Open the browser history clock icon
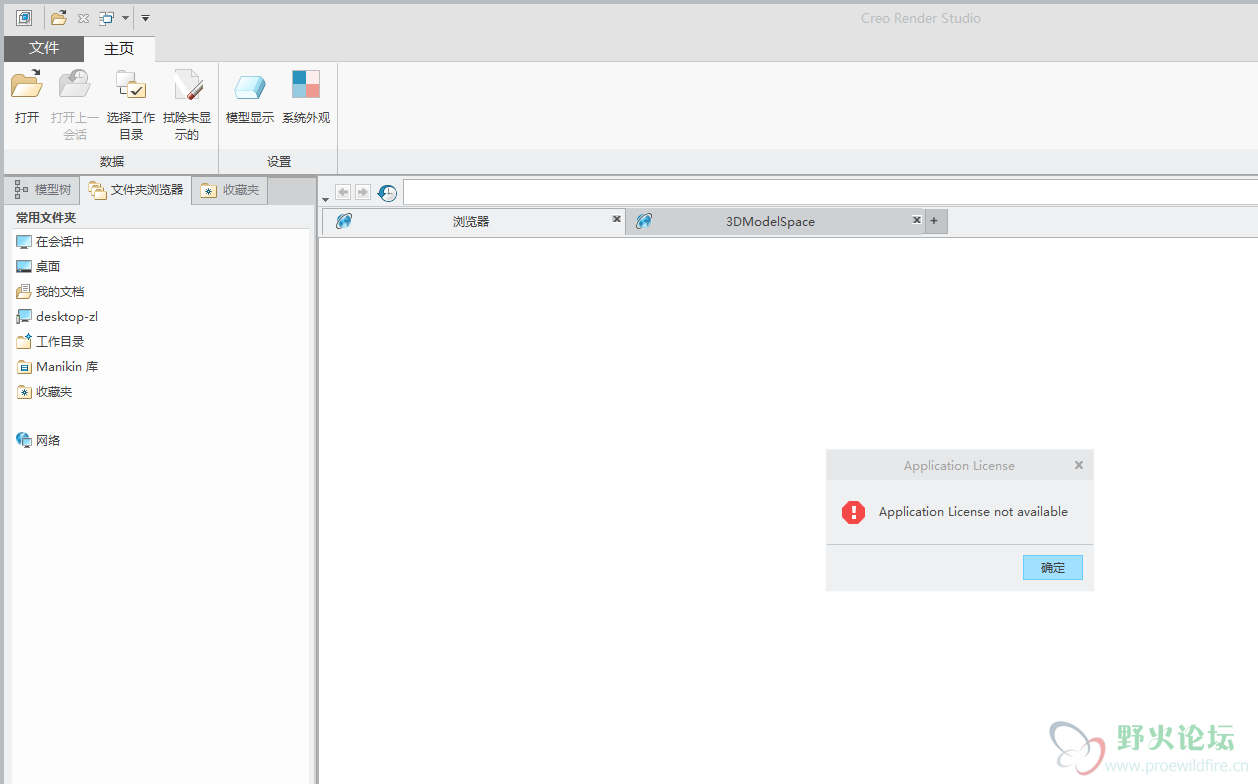The width and height of the screenshot is (1258, 784). point(387,193)
